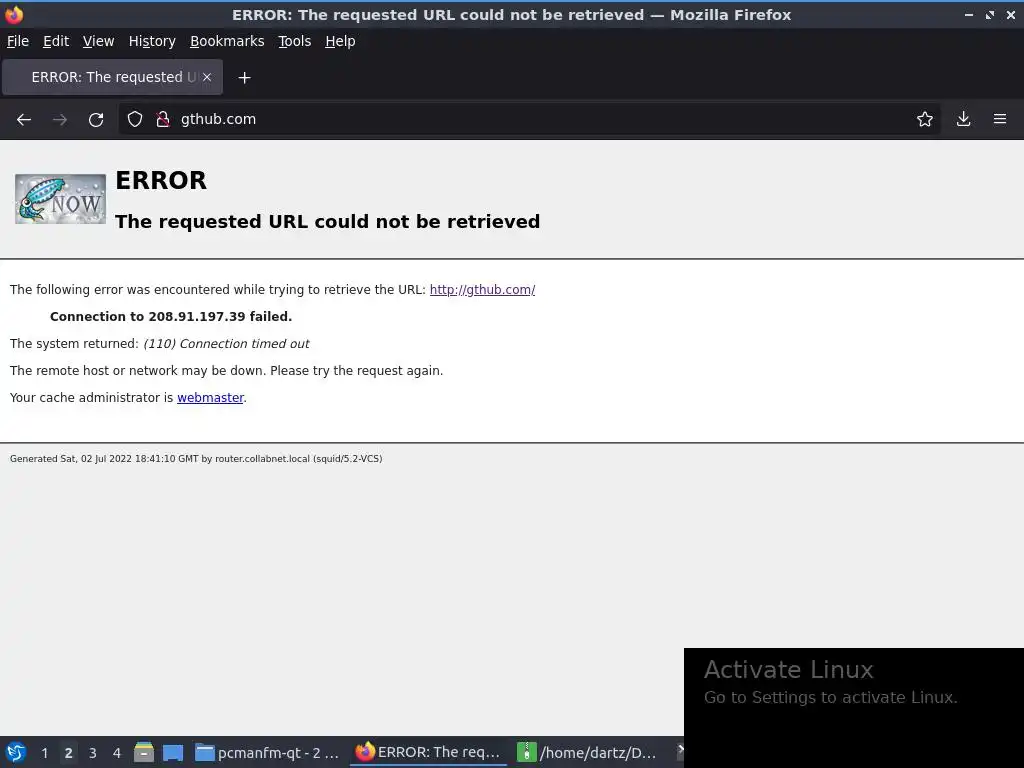Click the 'Generated Sat, 02 Jul 2022' footer text

pos(196,459)
